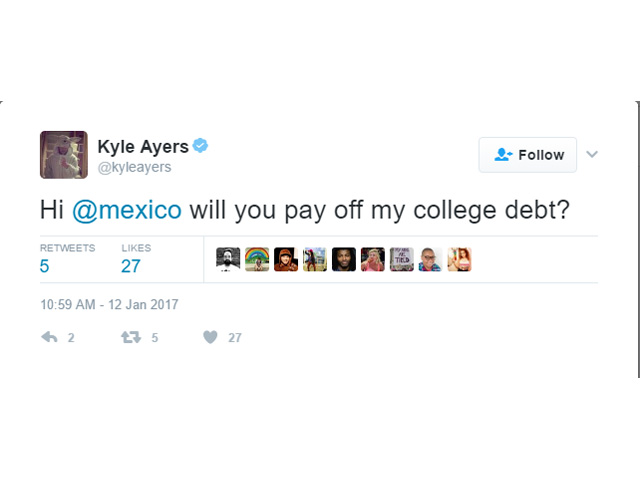Click the page's vertical scrollbar
Screen dimensions: 640x480
click(x=638, y=240)
